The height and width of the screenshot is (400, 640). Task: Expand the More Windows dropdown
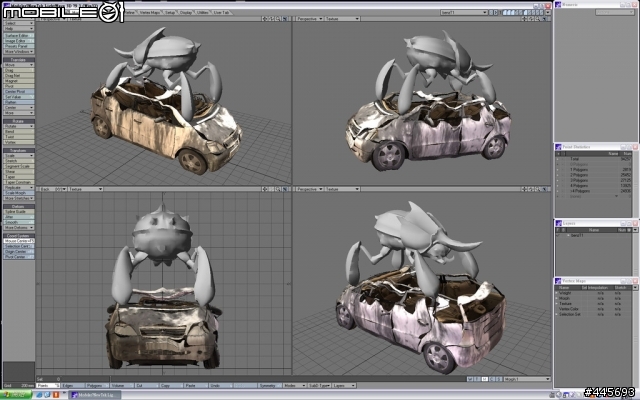[x=19, y=51]
